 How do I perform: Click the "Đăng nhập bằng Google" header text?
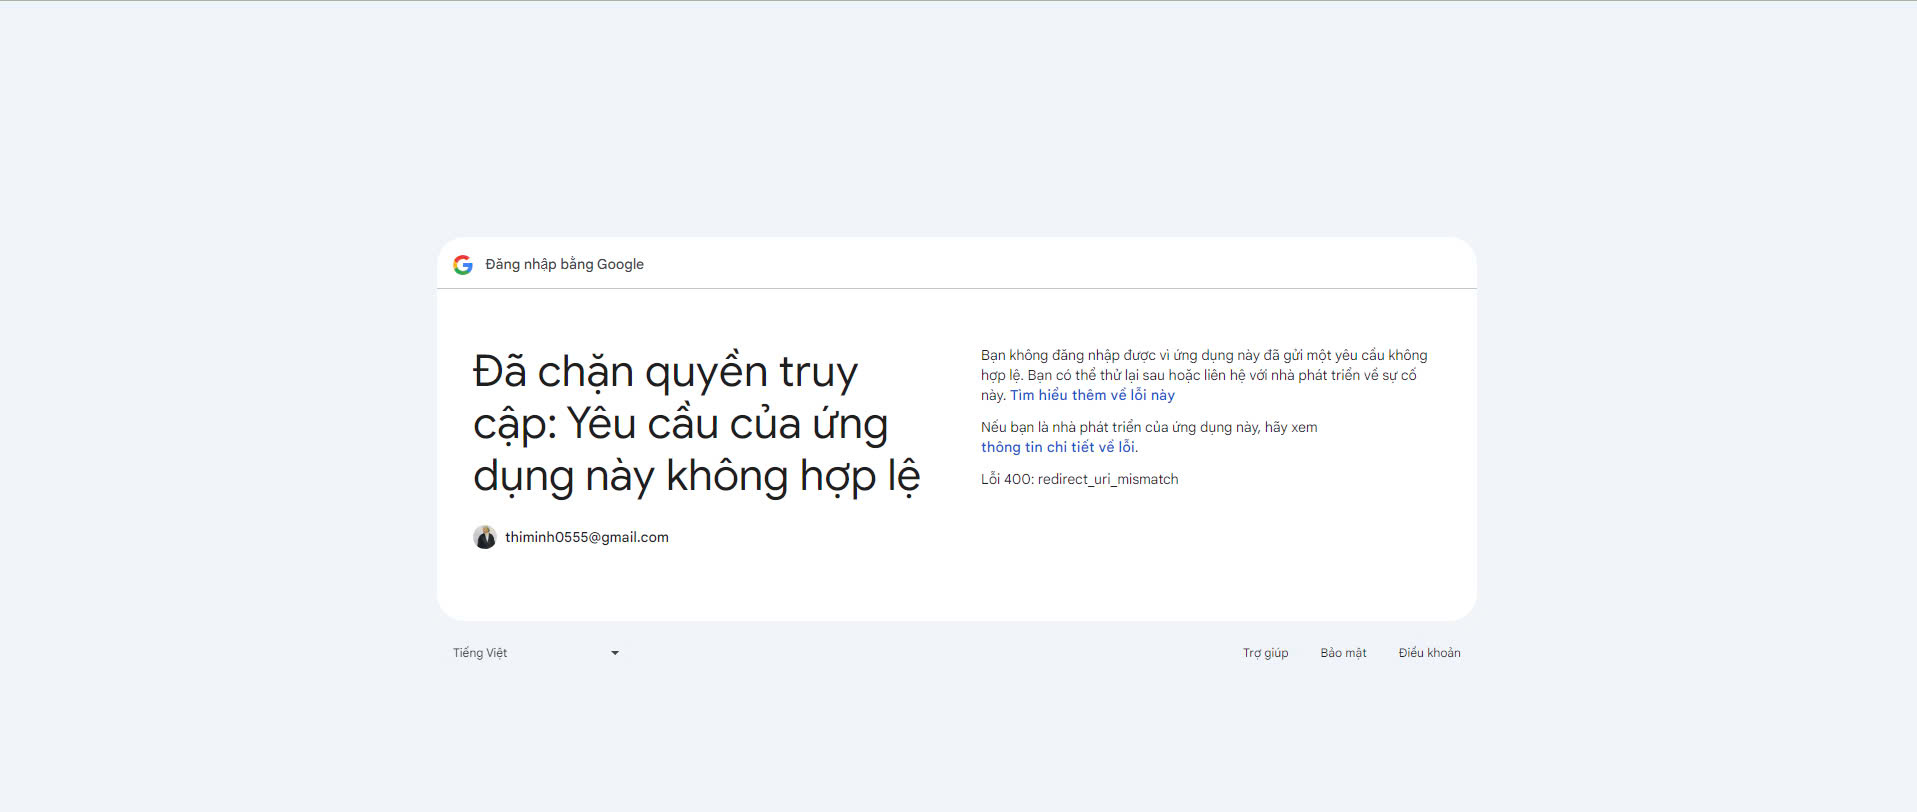coord(564,264)
